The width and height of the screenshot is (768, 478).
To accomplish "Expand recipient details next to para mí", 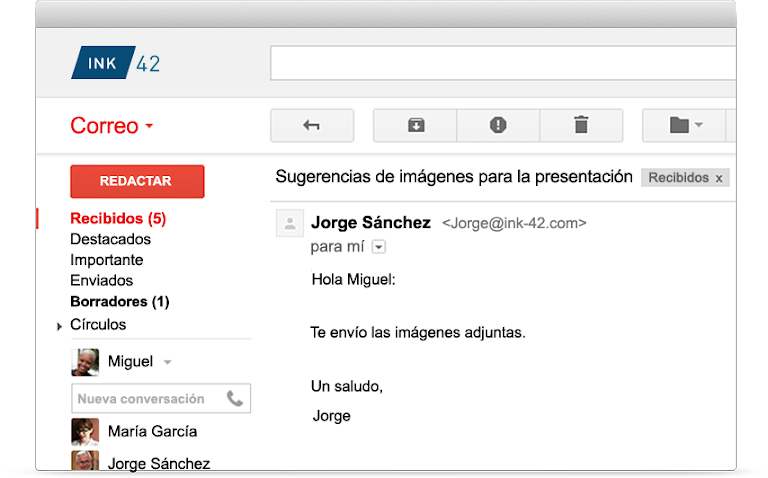I will pos(379,247).
